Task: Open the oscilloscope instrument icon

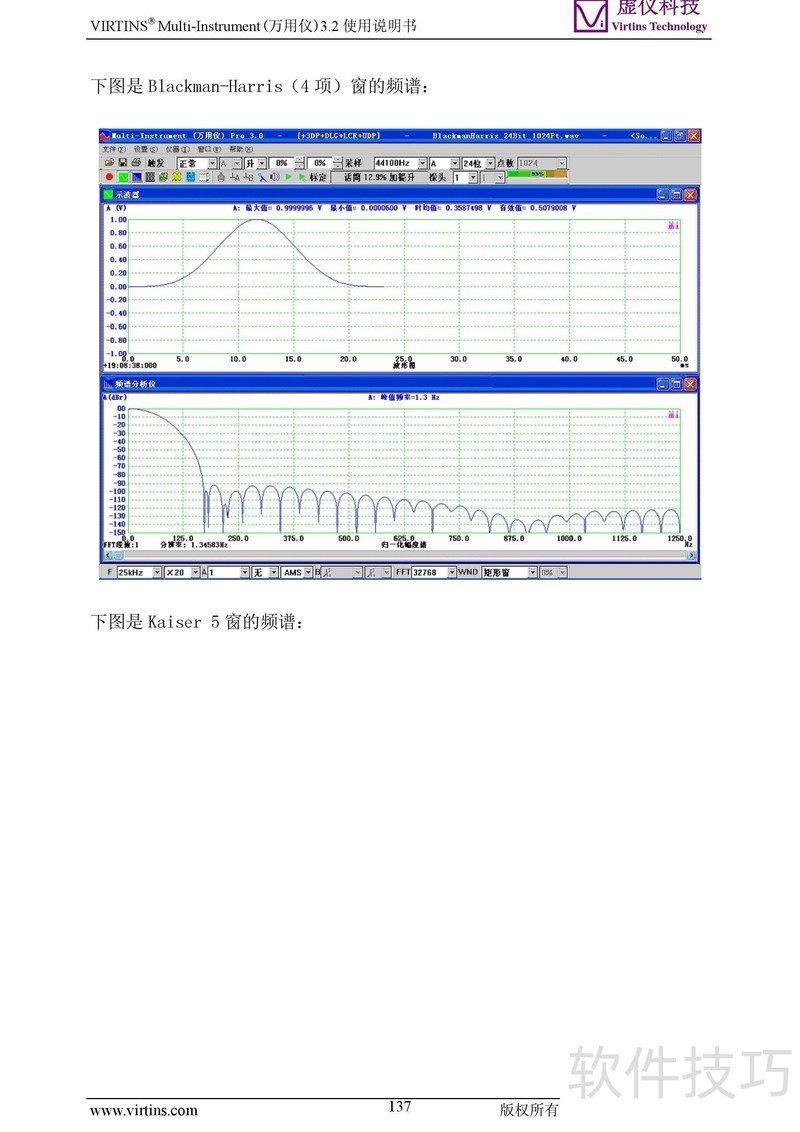Action: pos(122,177)
